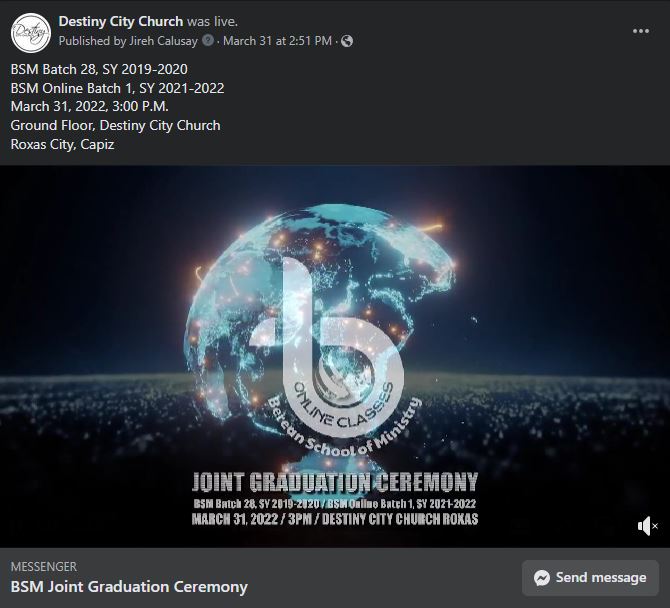Click the MESSENGER label above the title
The image size is (670, 608).
(x=44, y=567)
